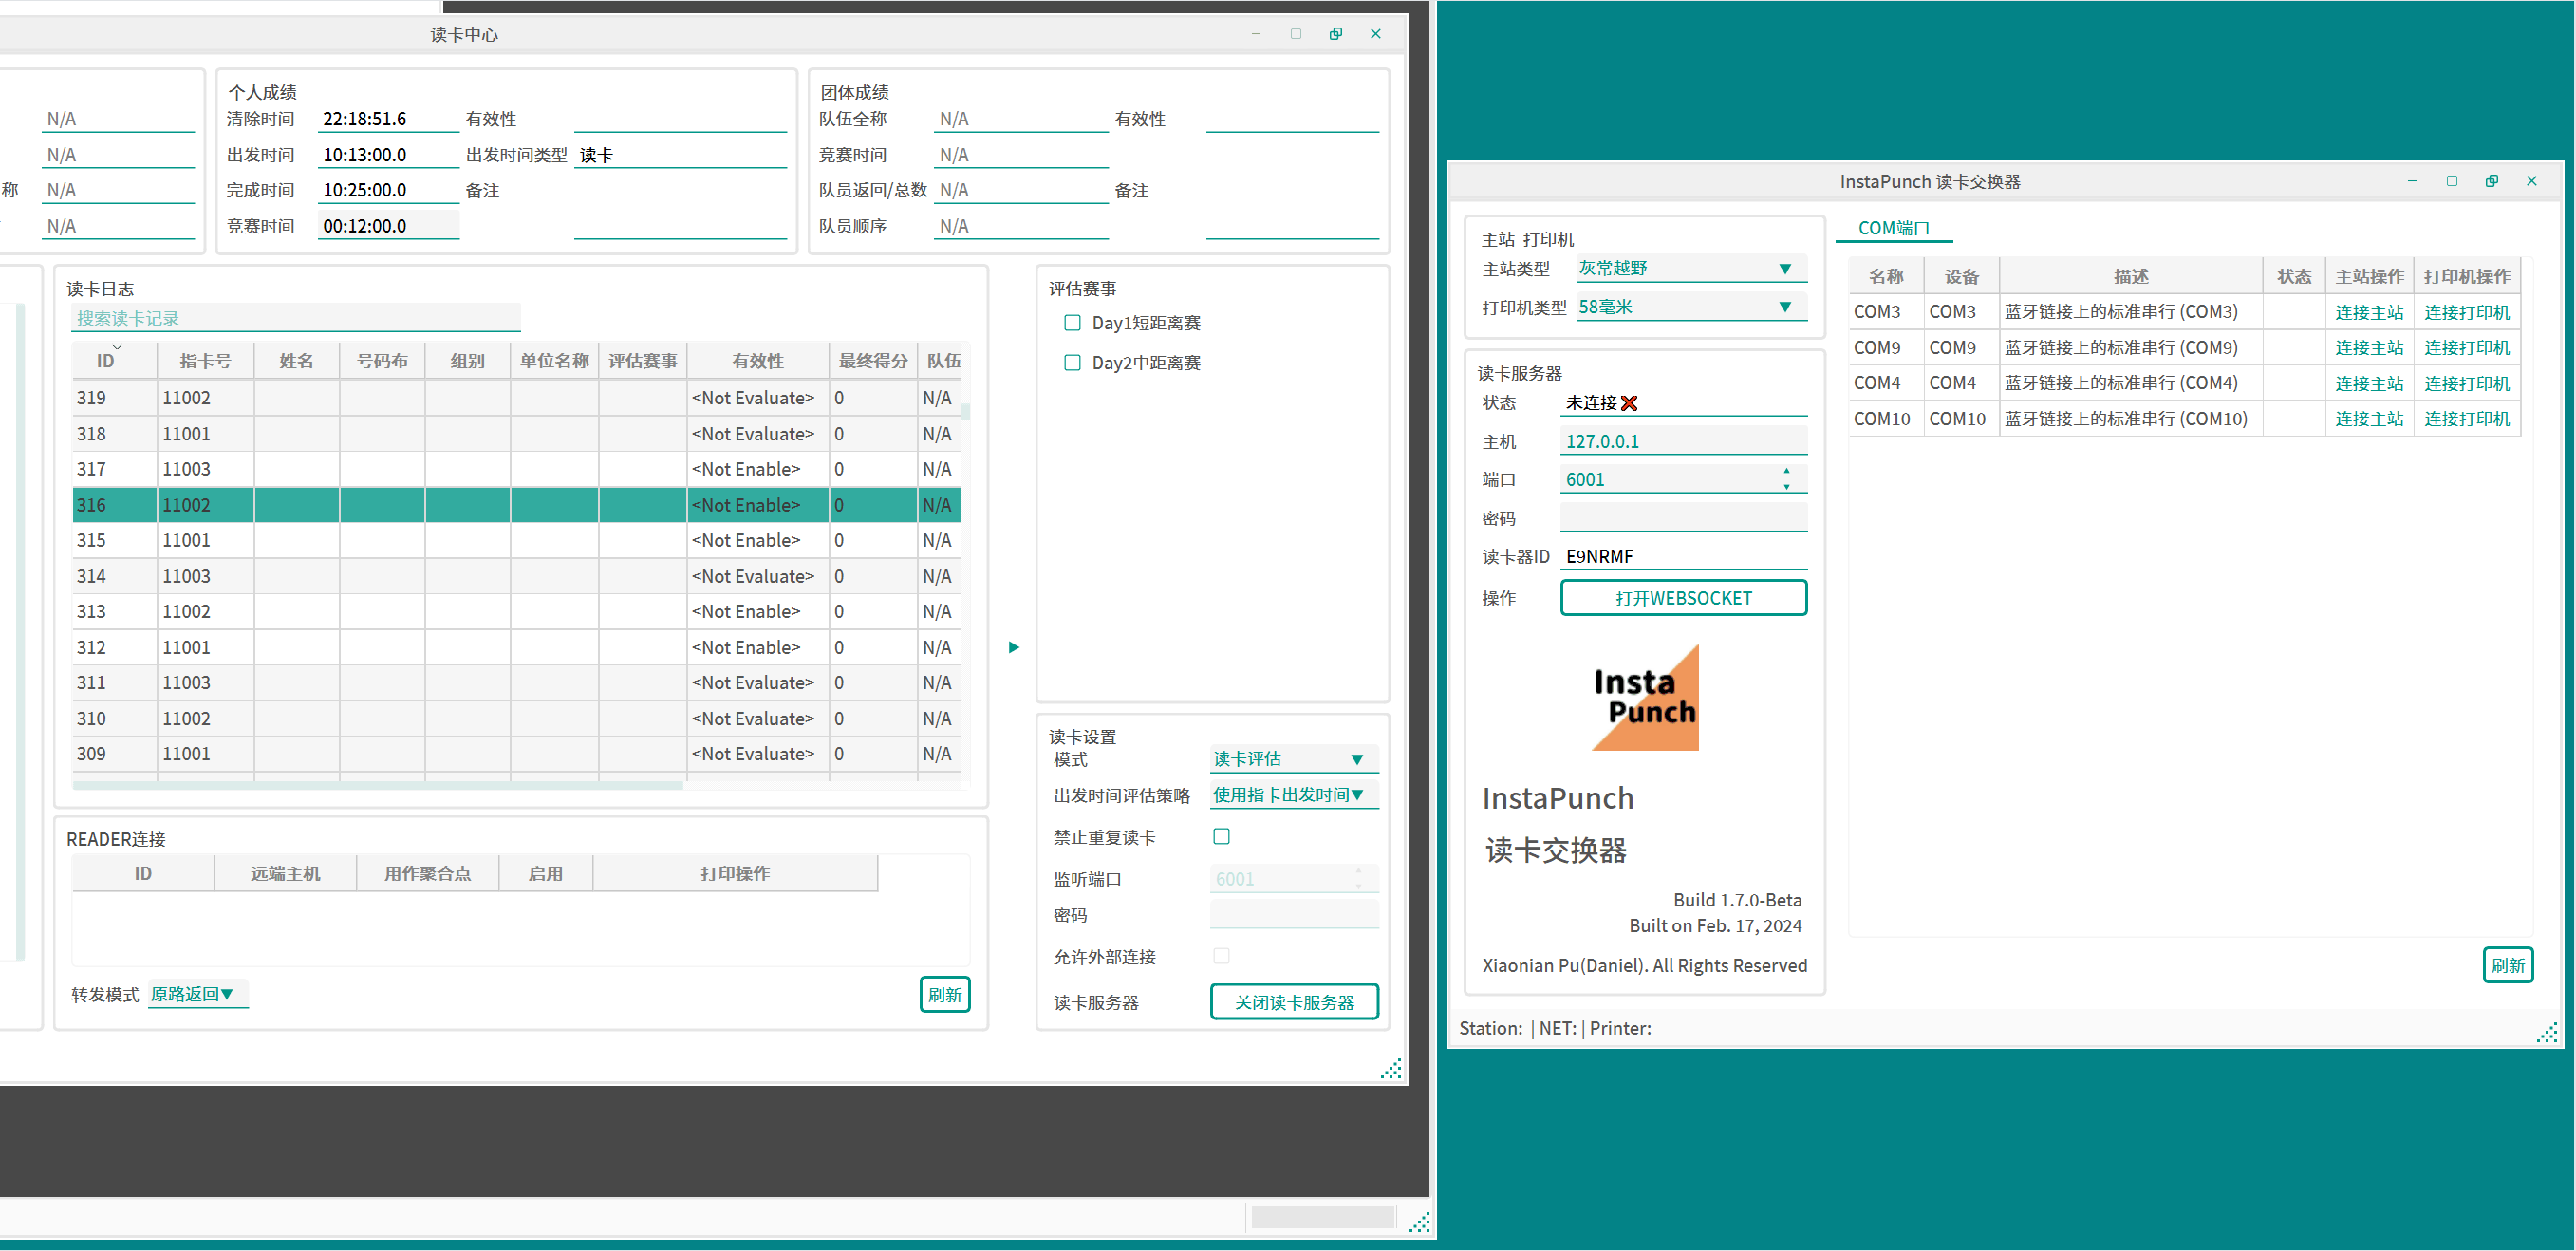Restore down the InstaPunch exchanger window
This screenshot has height=1251, width=2576.
coord(2491,181)
